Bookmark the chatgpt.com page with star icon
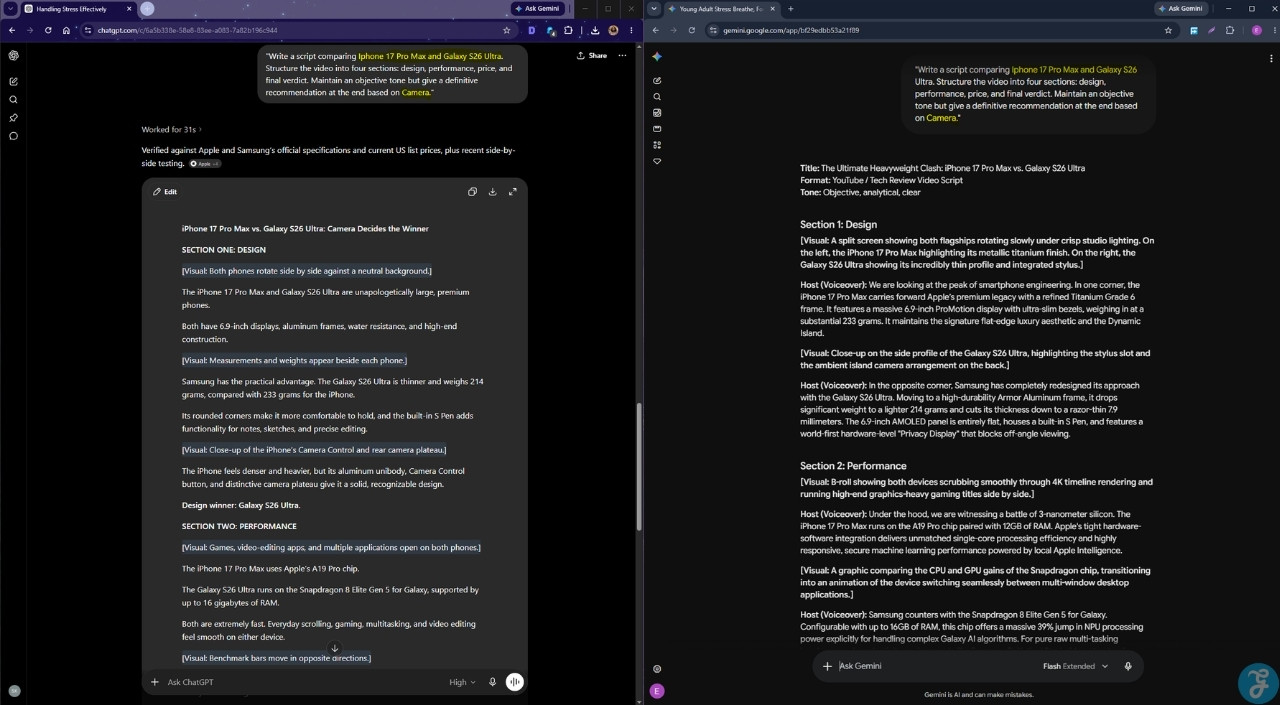This screenshot has height=705, width=1280. [x=507, y=30]
